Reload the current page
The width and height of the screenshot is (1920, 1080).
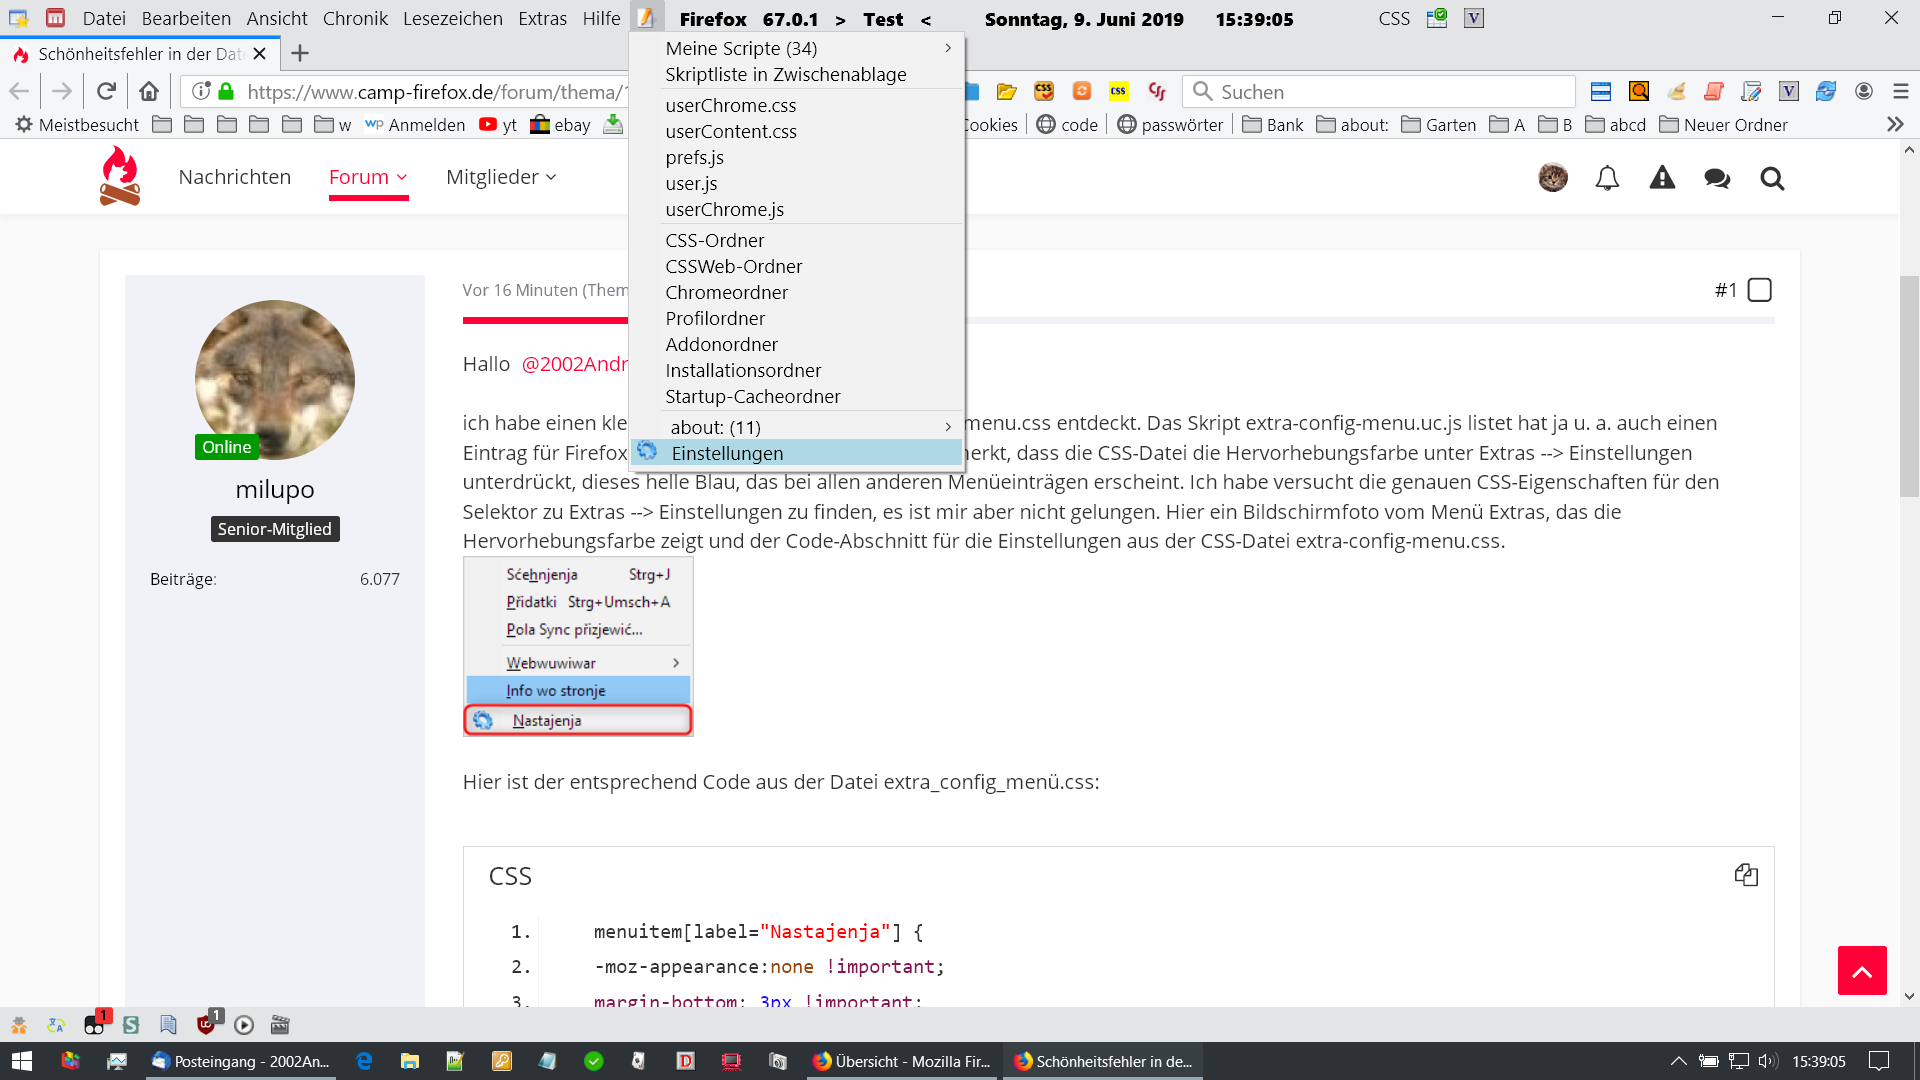(106, 92)
